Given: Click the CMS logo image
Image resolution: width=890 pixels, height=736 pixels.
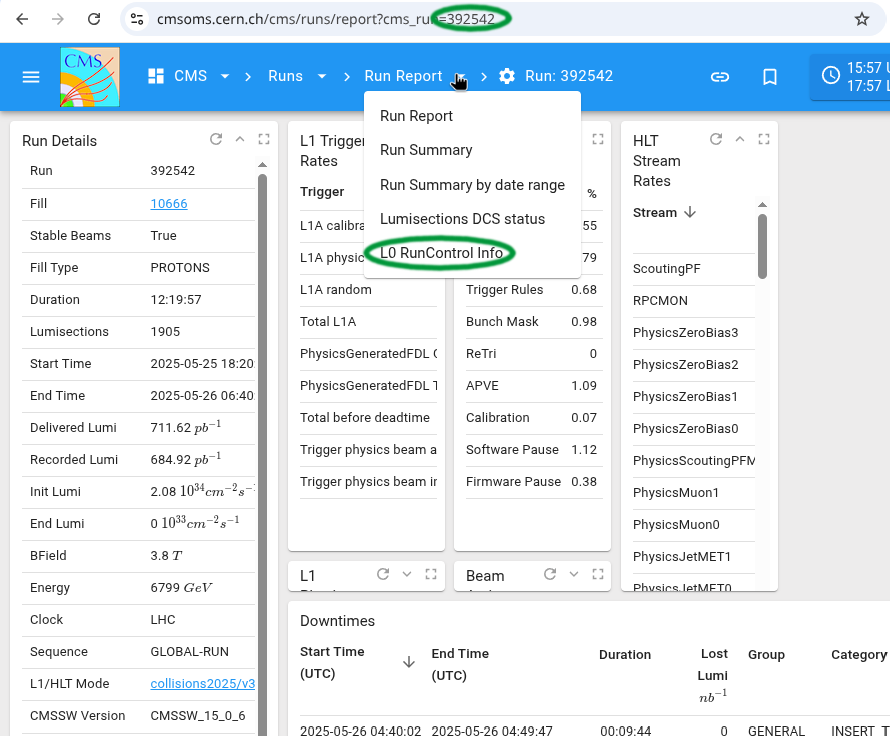Looking at the screenshot, I should pos(90,77).
